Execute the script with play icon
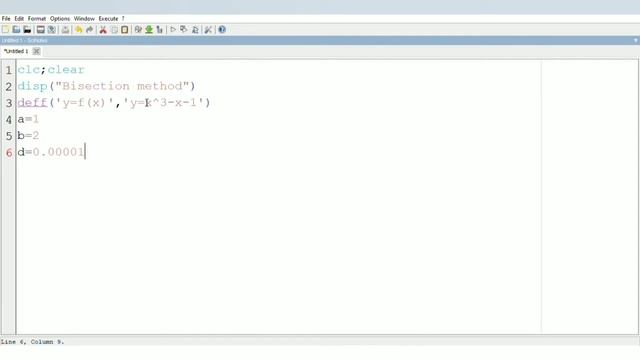 click(173, 30)
